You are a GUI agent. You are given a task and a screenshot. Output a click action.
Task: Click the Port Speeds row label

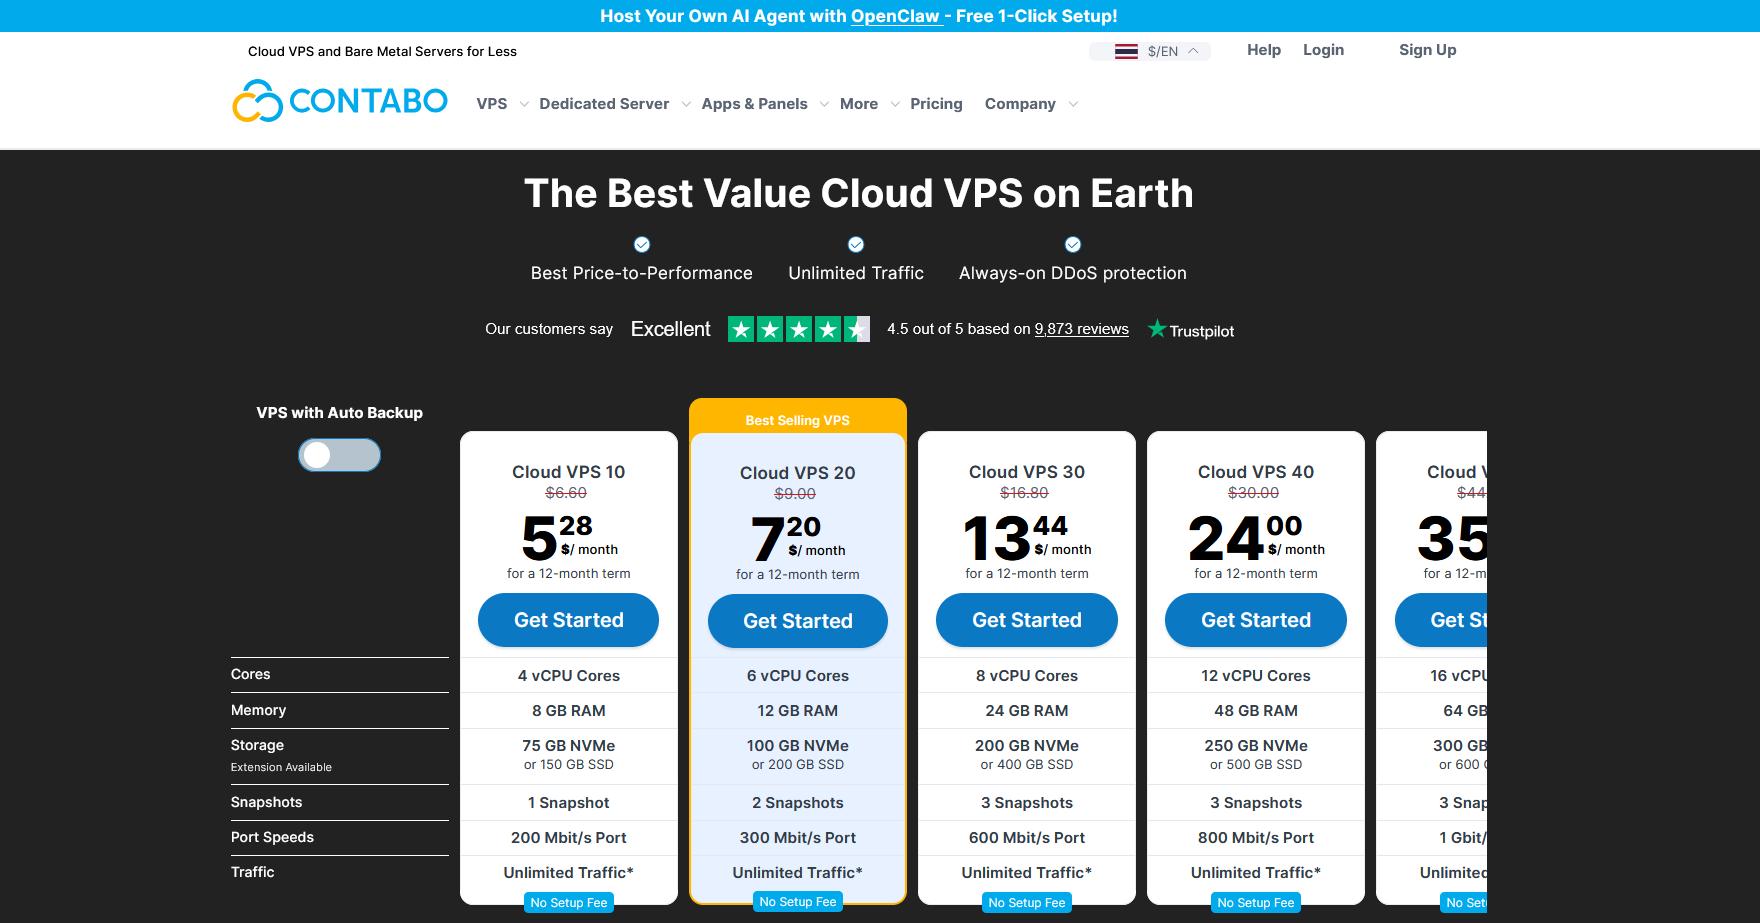point(272,837)
